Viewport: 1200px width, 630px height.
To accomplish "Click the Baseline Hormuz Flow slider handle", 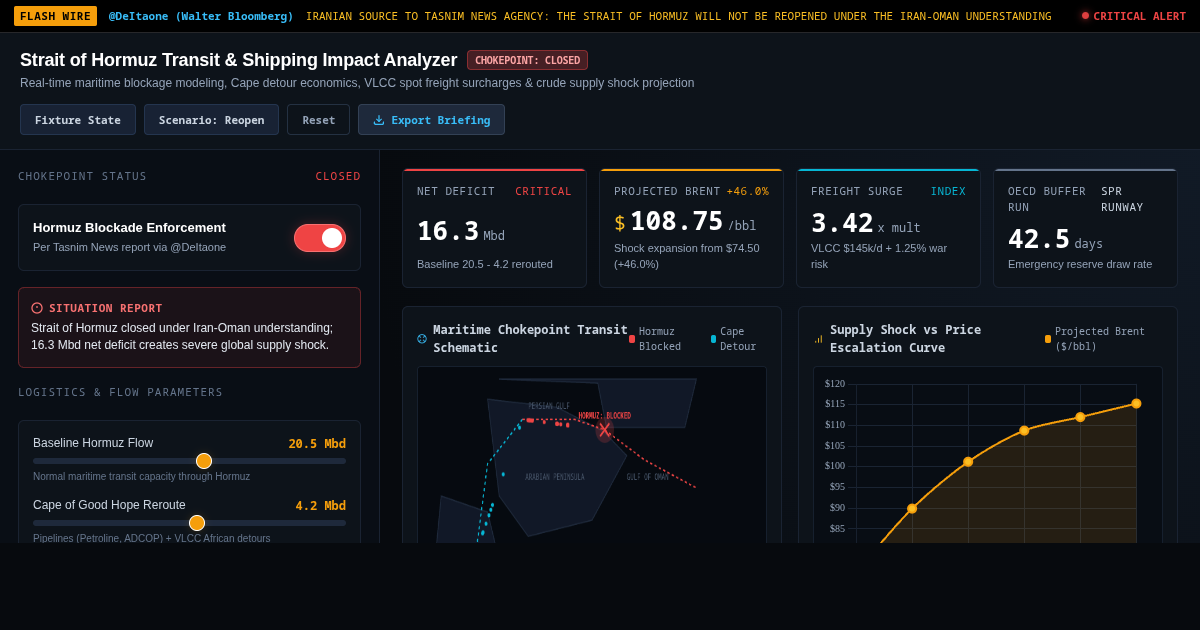I will coord(204,461).
